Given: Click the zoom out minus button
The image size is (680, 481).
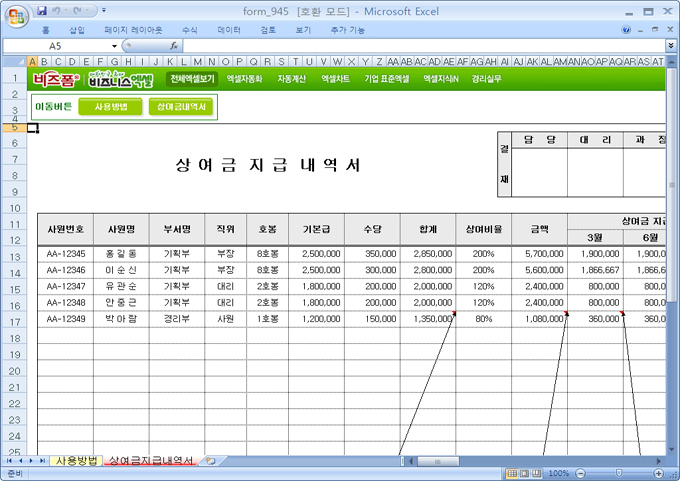Looking at the screenshot, I should tap(578, 472).
